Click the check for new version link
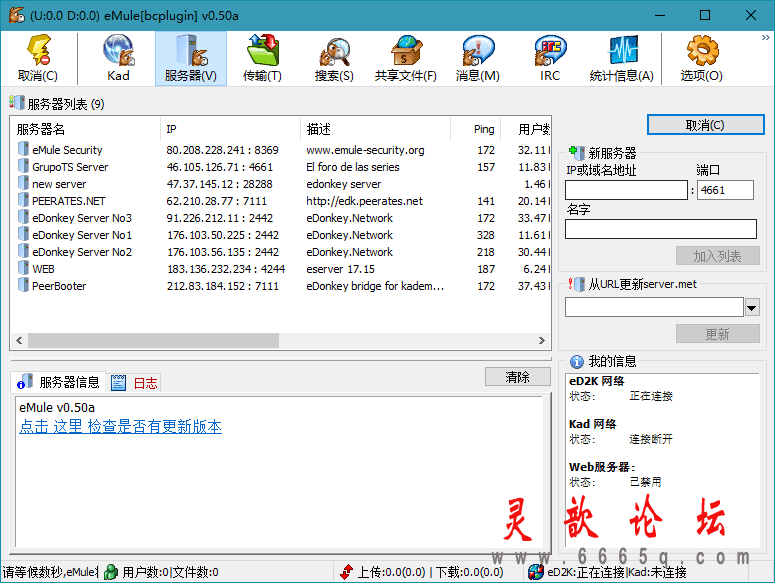The height and width of the screenshot is (583, 775). pyautogui.click(x=121, y=426)
